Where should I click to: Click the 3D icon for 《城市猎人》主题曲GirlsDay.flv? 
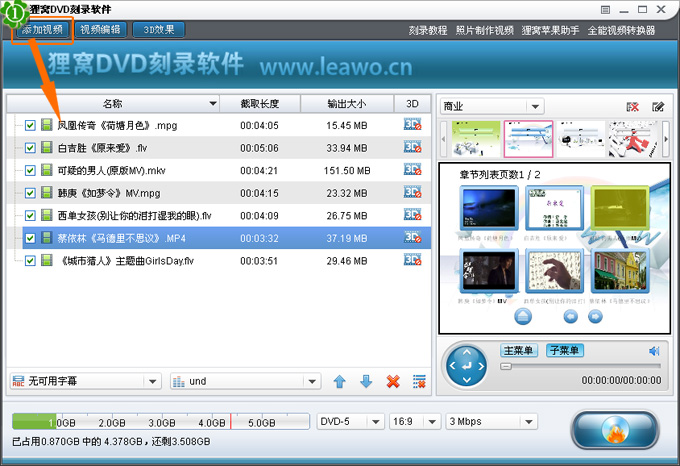click(x=412, y=260)
